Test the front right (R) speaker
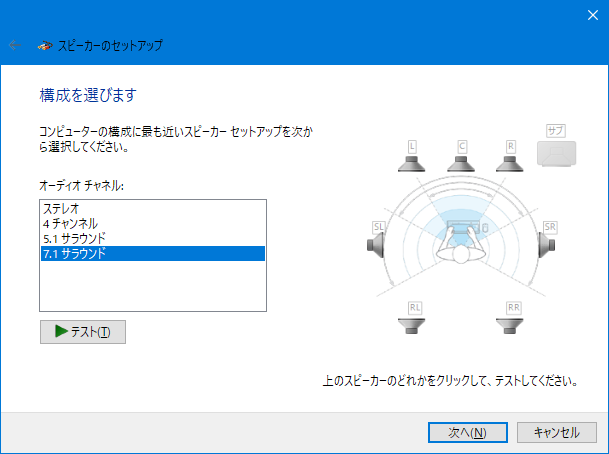The width and height of the screenshot is (609, 454). (x=511, y=160)
